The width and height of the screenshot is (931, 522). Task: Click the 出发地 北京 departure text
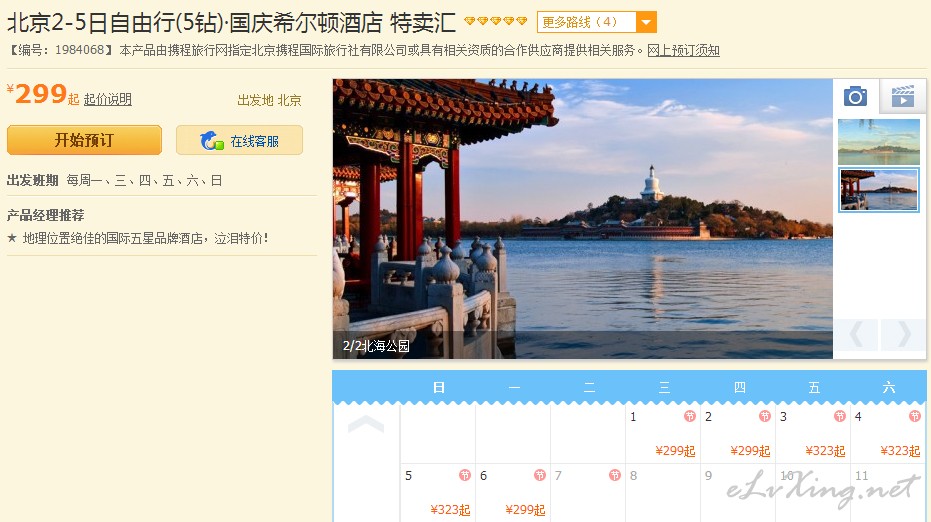tap(270, 100)
